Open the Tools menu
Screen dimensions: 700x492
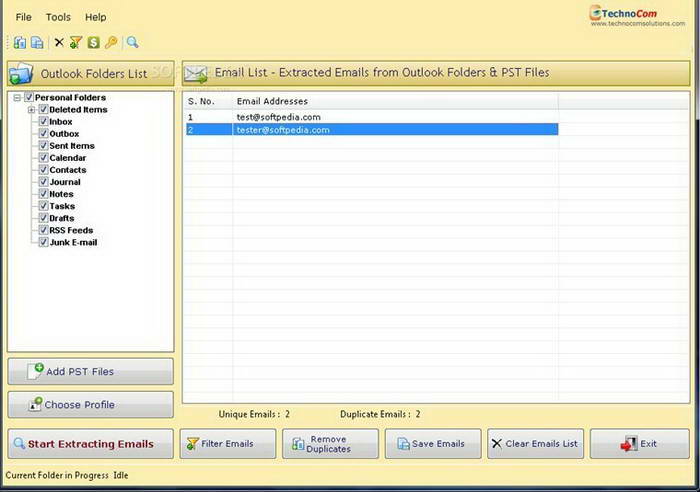tap(58, 17)
